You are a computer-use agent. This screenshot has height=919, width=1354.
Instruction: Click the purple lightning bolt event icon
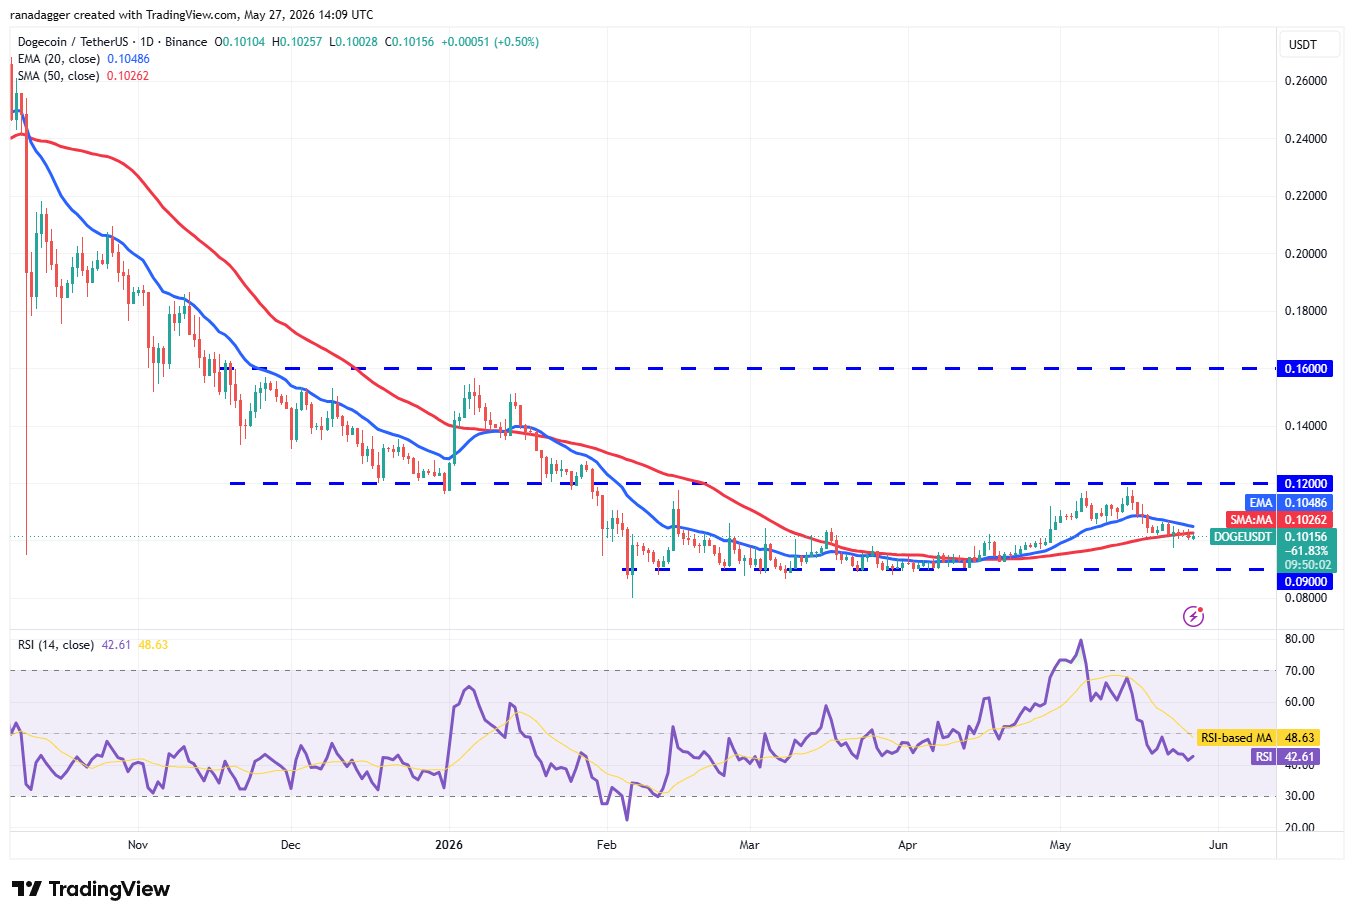click(x=1193, y=616)
